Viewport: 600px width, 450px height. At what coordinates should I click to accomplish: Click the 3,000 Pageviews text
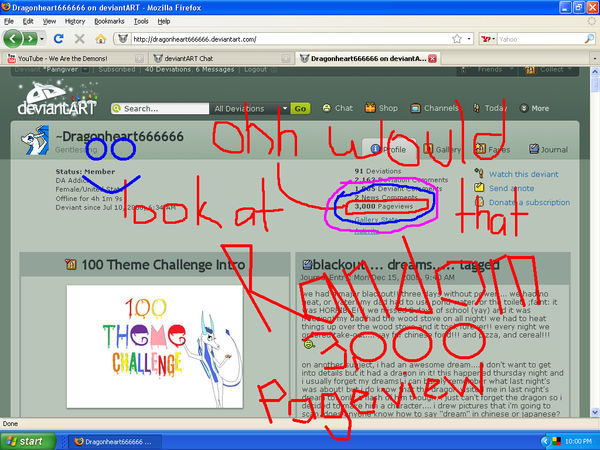384,206
